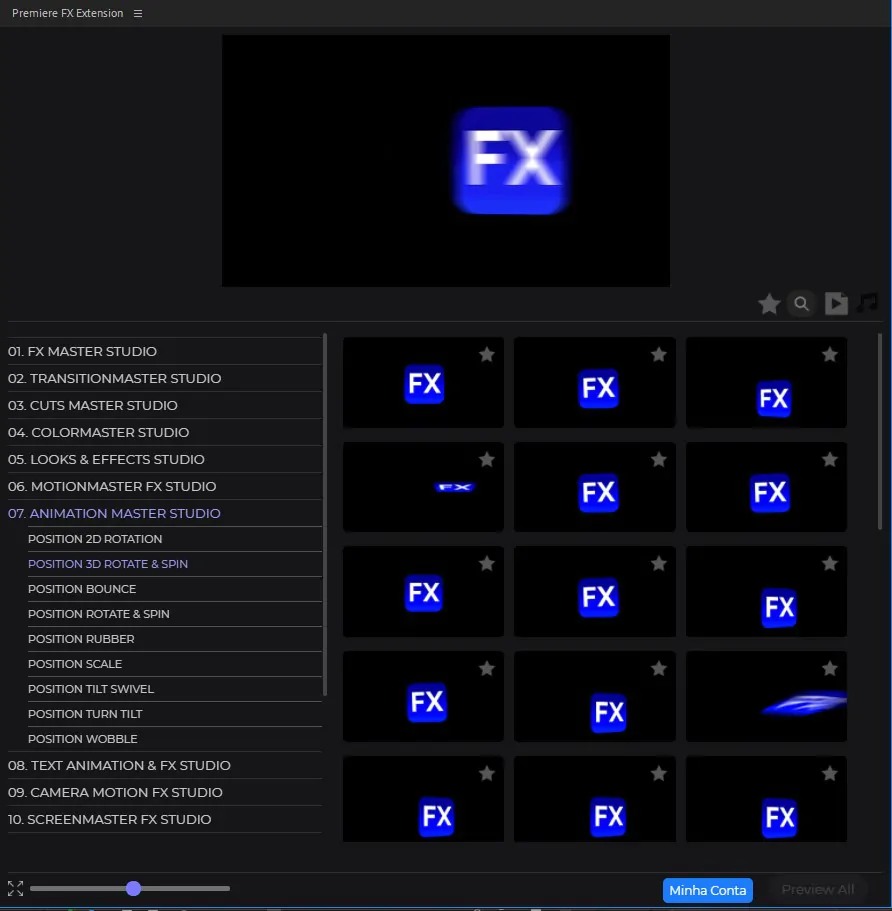The height and width of the screenshot is (911, 892).
Task: Click the favorites star icon in the toolbar
Action: click(x=769, y=304)
